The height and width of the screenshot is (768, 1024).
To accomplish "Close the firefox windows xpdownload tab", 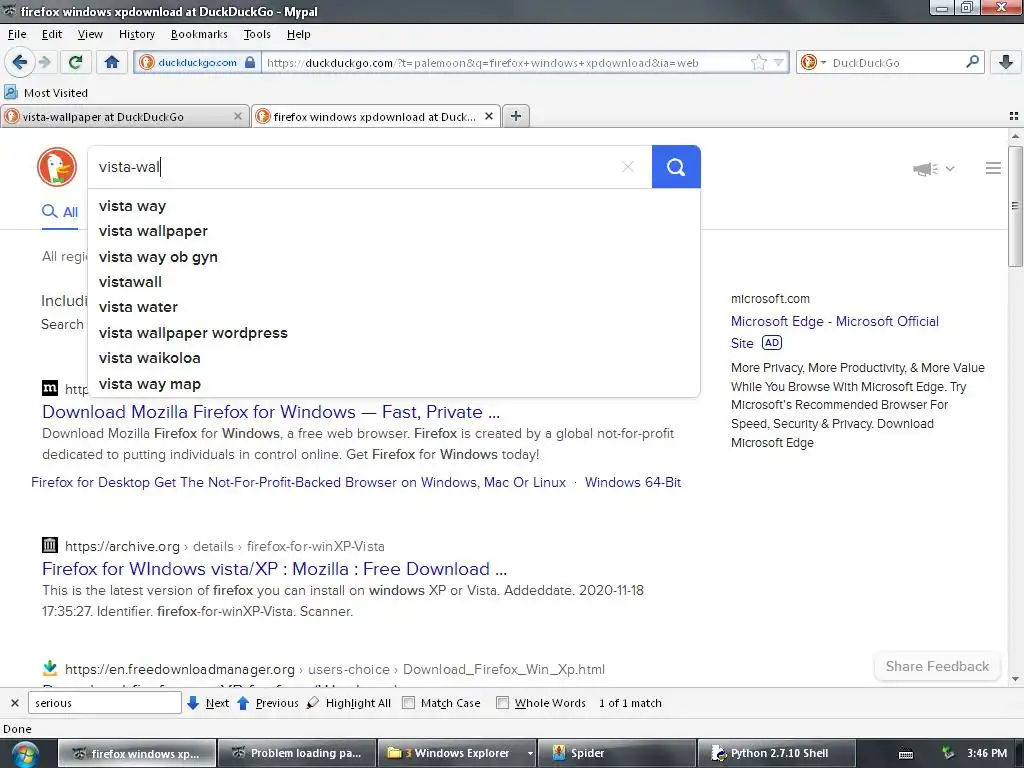I will (x=488, y=116).
